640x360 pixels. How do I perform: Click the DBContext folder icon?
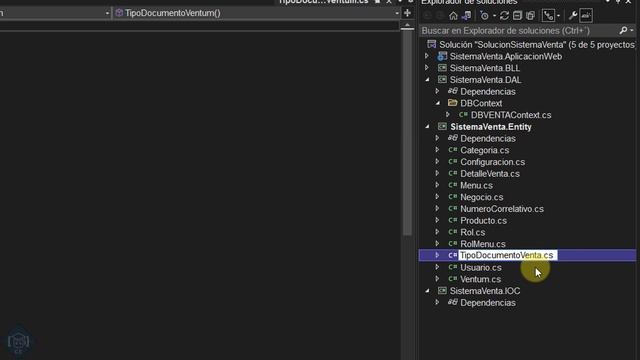tap(452, 103)
